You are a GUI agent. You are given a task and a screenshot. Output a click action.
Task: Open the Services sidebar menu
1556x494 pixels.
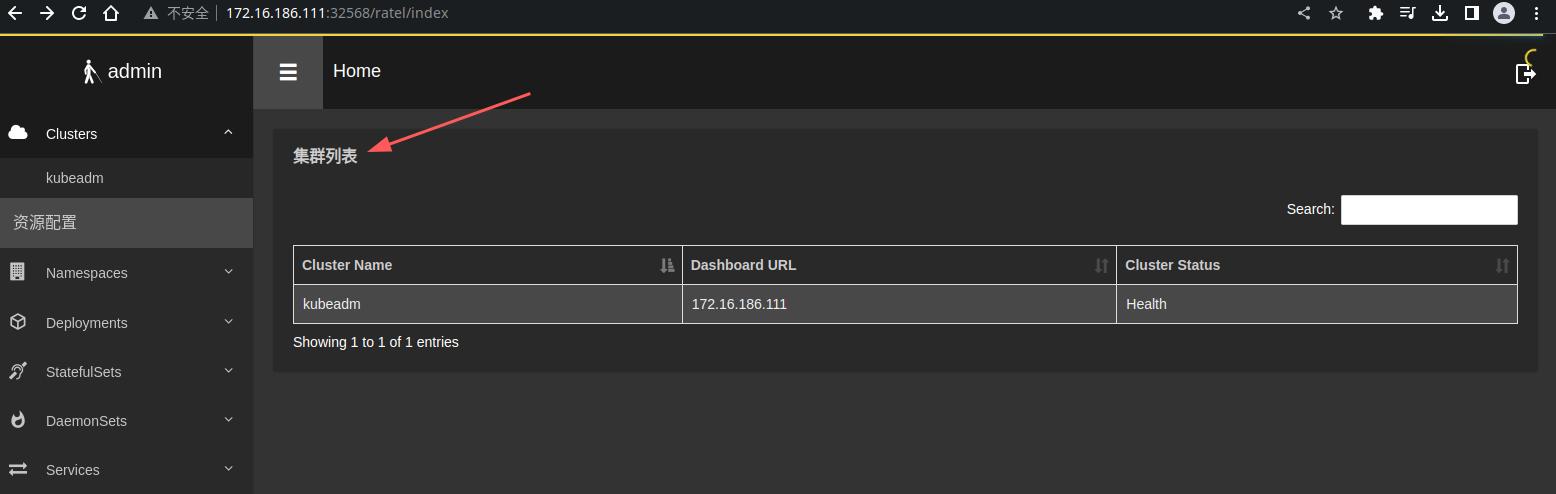click(x=73, y=470)
